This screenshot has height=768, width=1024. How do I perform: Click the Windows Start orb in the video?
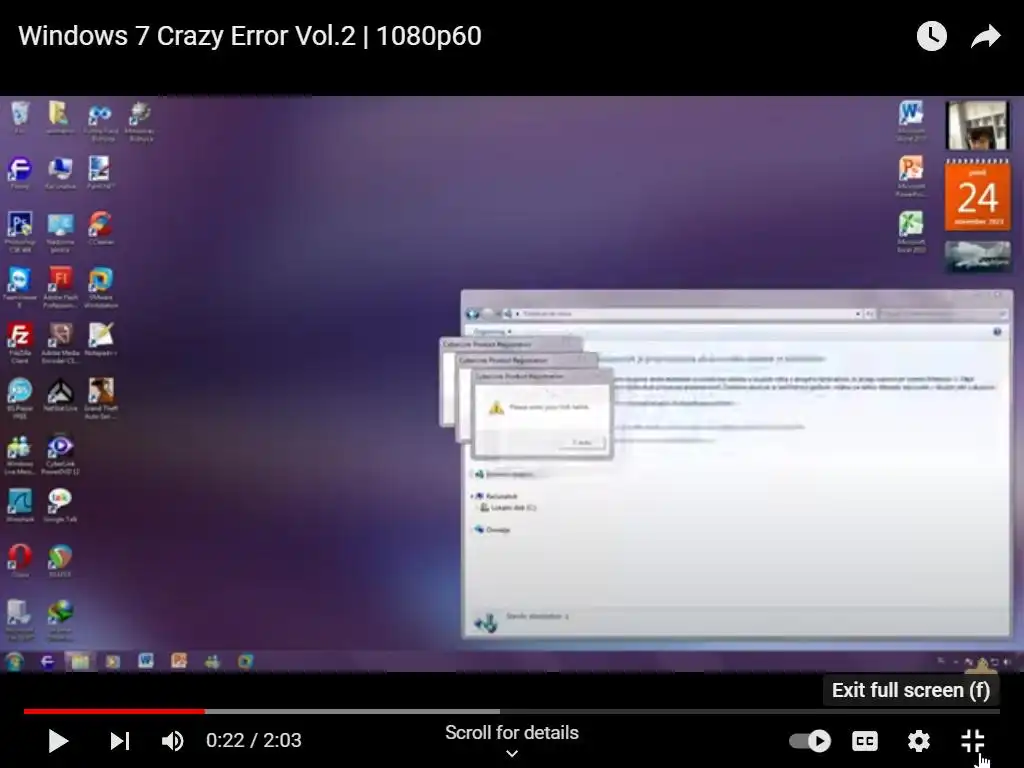14,662
